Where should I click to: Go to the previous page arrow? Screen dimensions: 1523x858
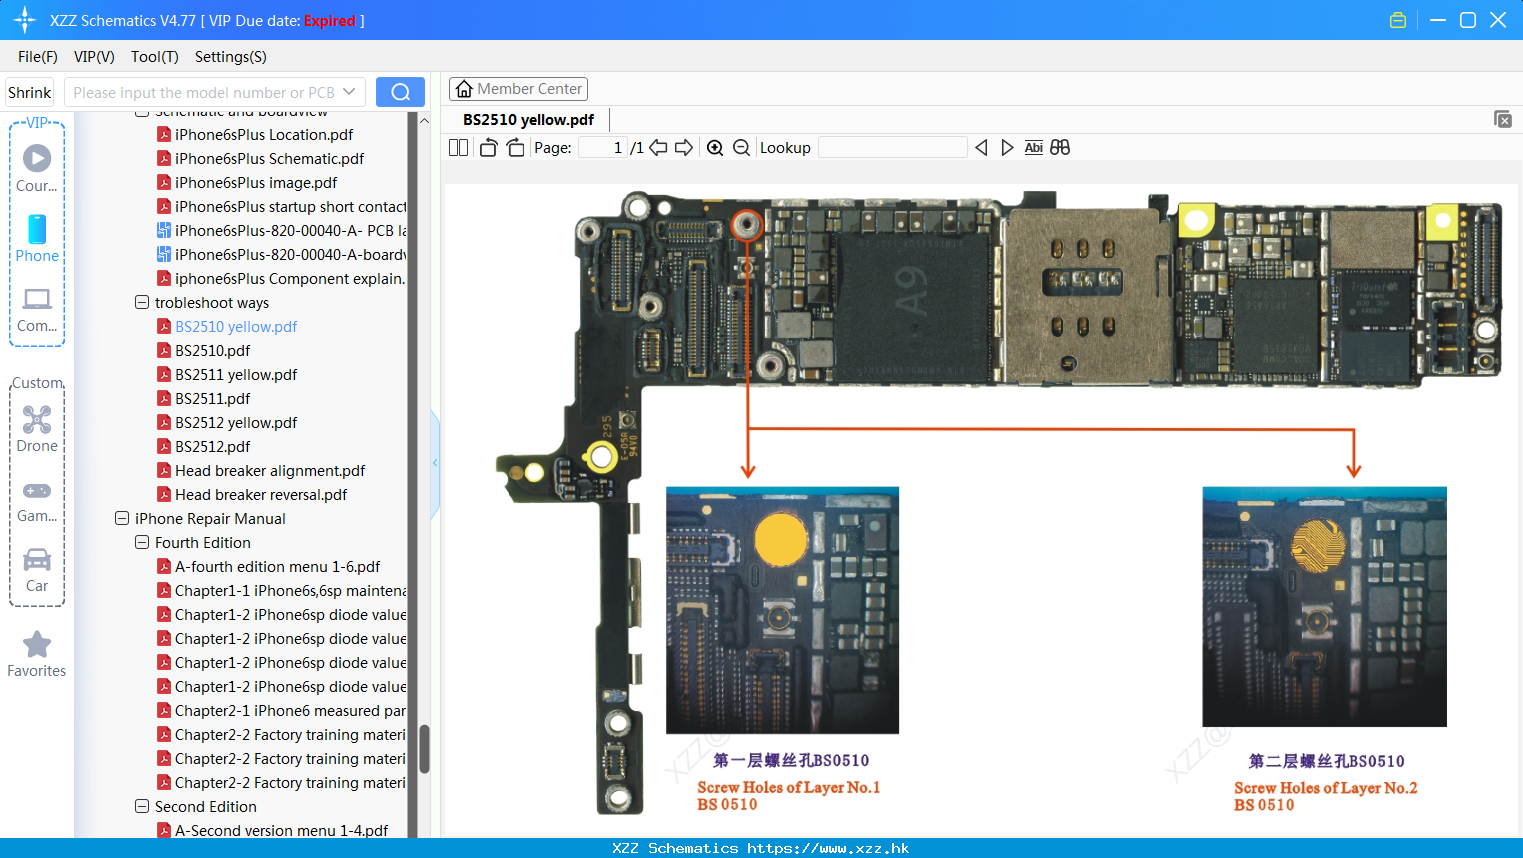[x=658, y=147]
